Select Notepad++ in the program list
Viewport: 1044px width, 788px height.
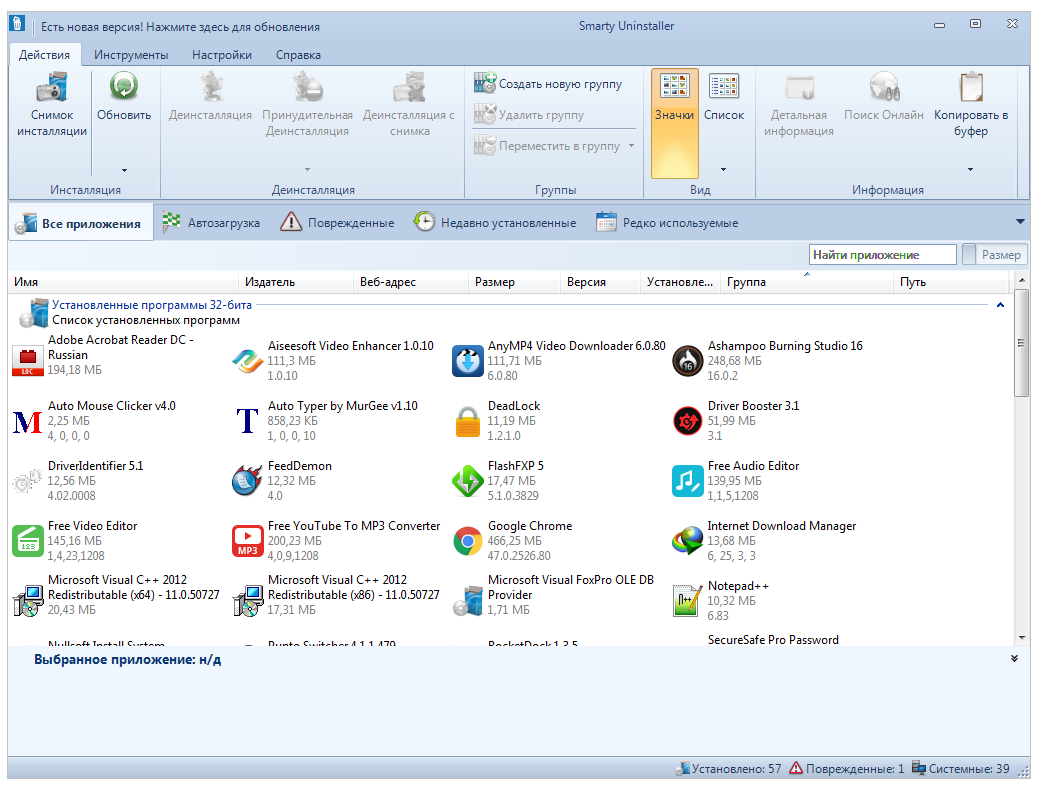click(738, 586)
